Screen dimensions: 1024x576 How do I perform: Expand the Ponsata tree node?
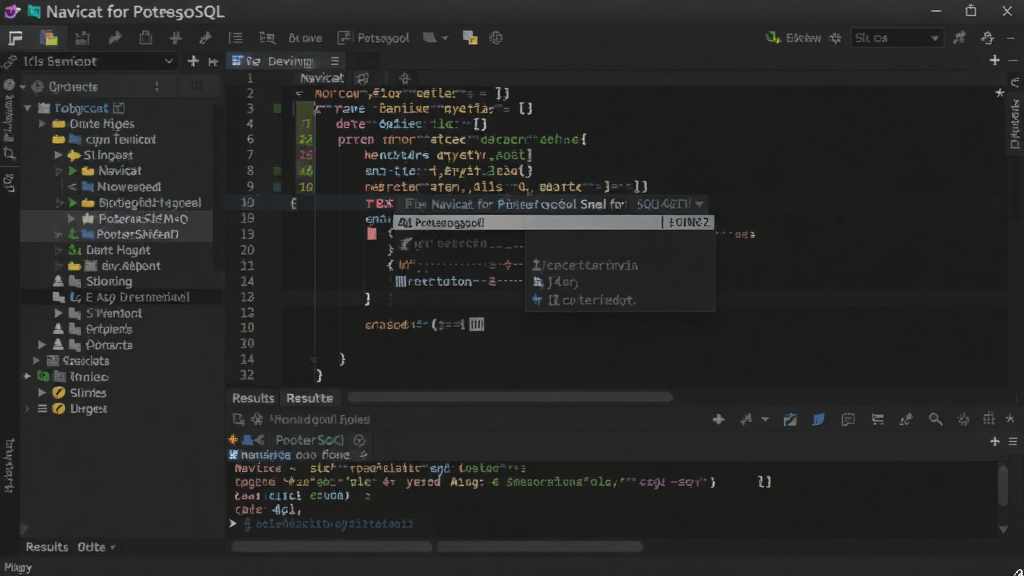(42, 345)
